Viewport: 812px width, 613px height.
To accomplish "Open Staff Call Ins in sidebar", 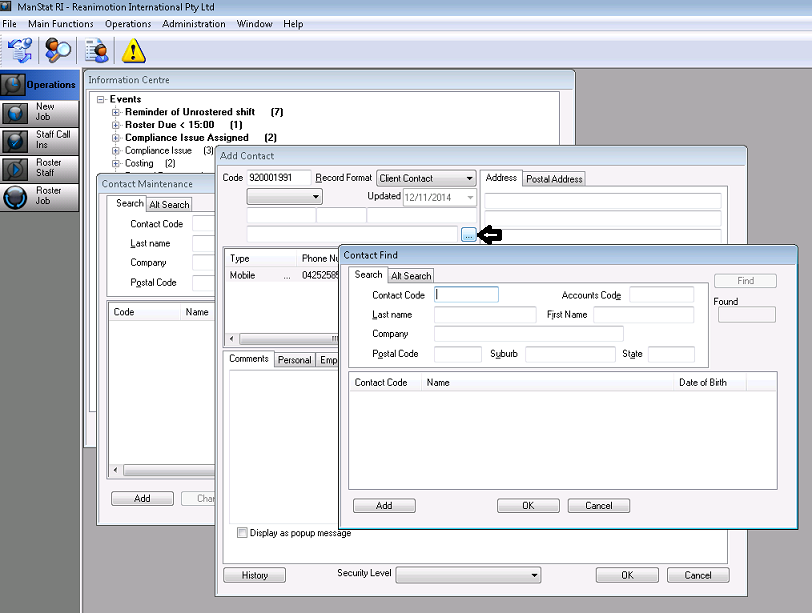I will 16,140.
